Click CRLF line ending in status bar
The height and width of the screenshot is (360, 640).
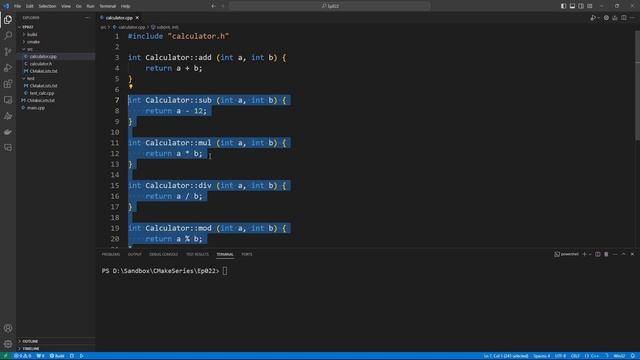click(x=575, y=356)
